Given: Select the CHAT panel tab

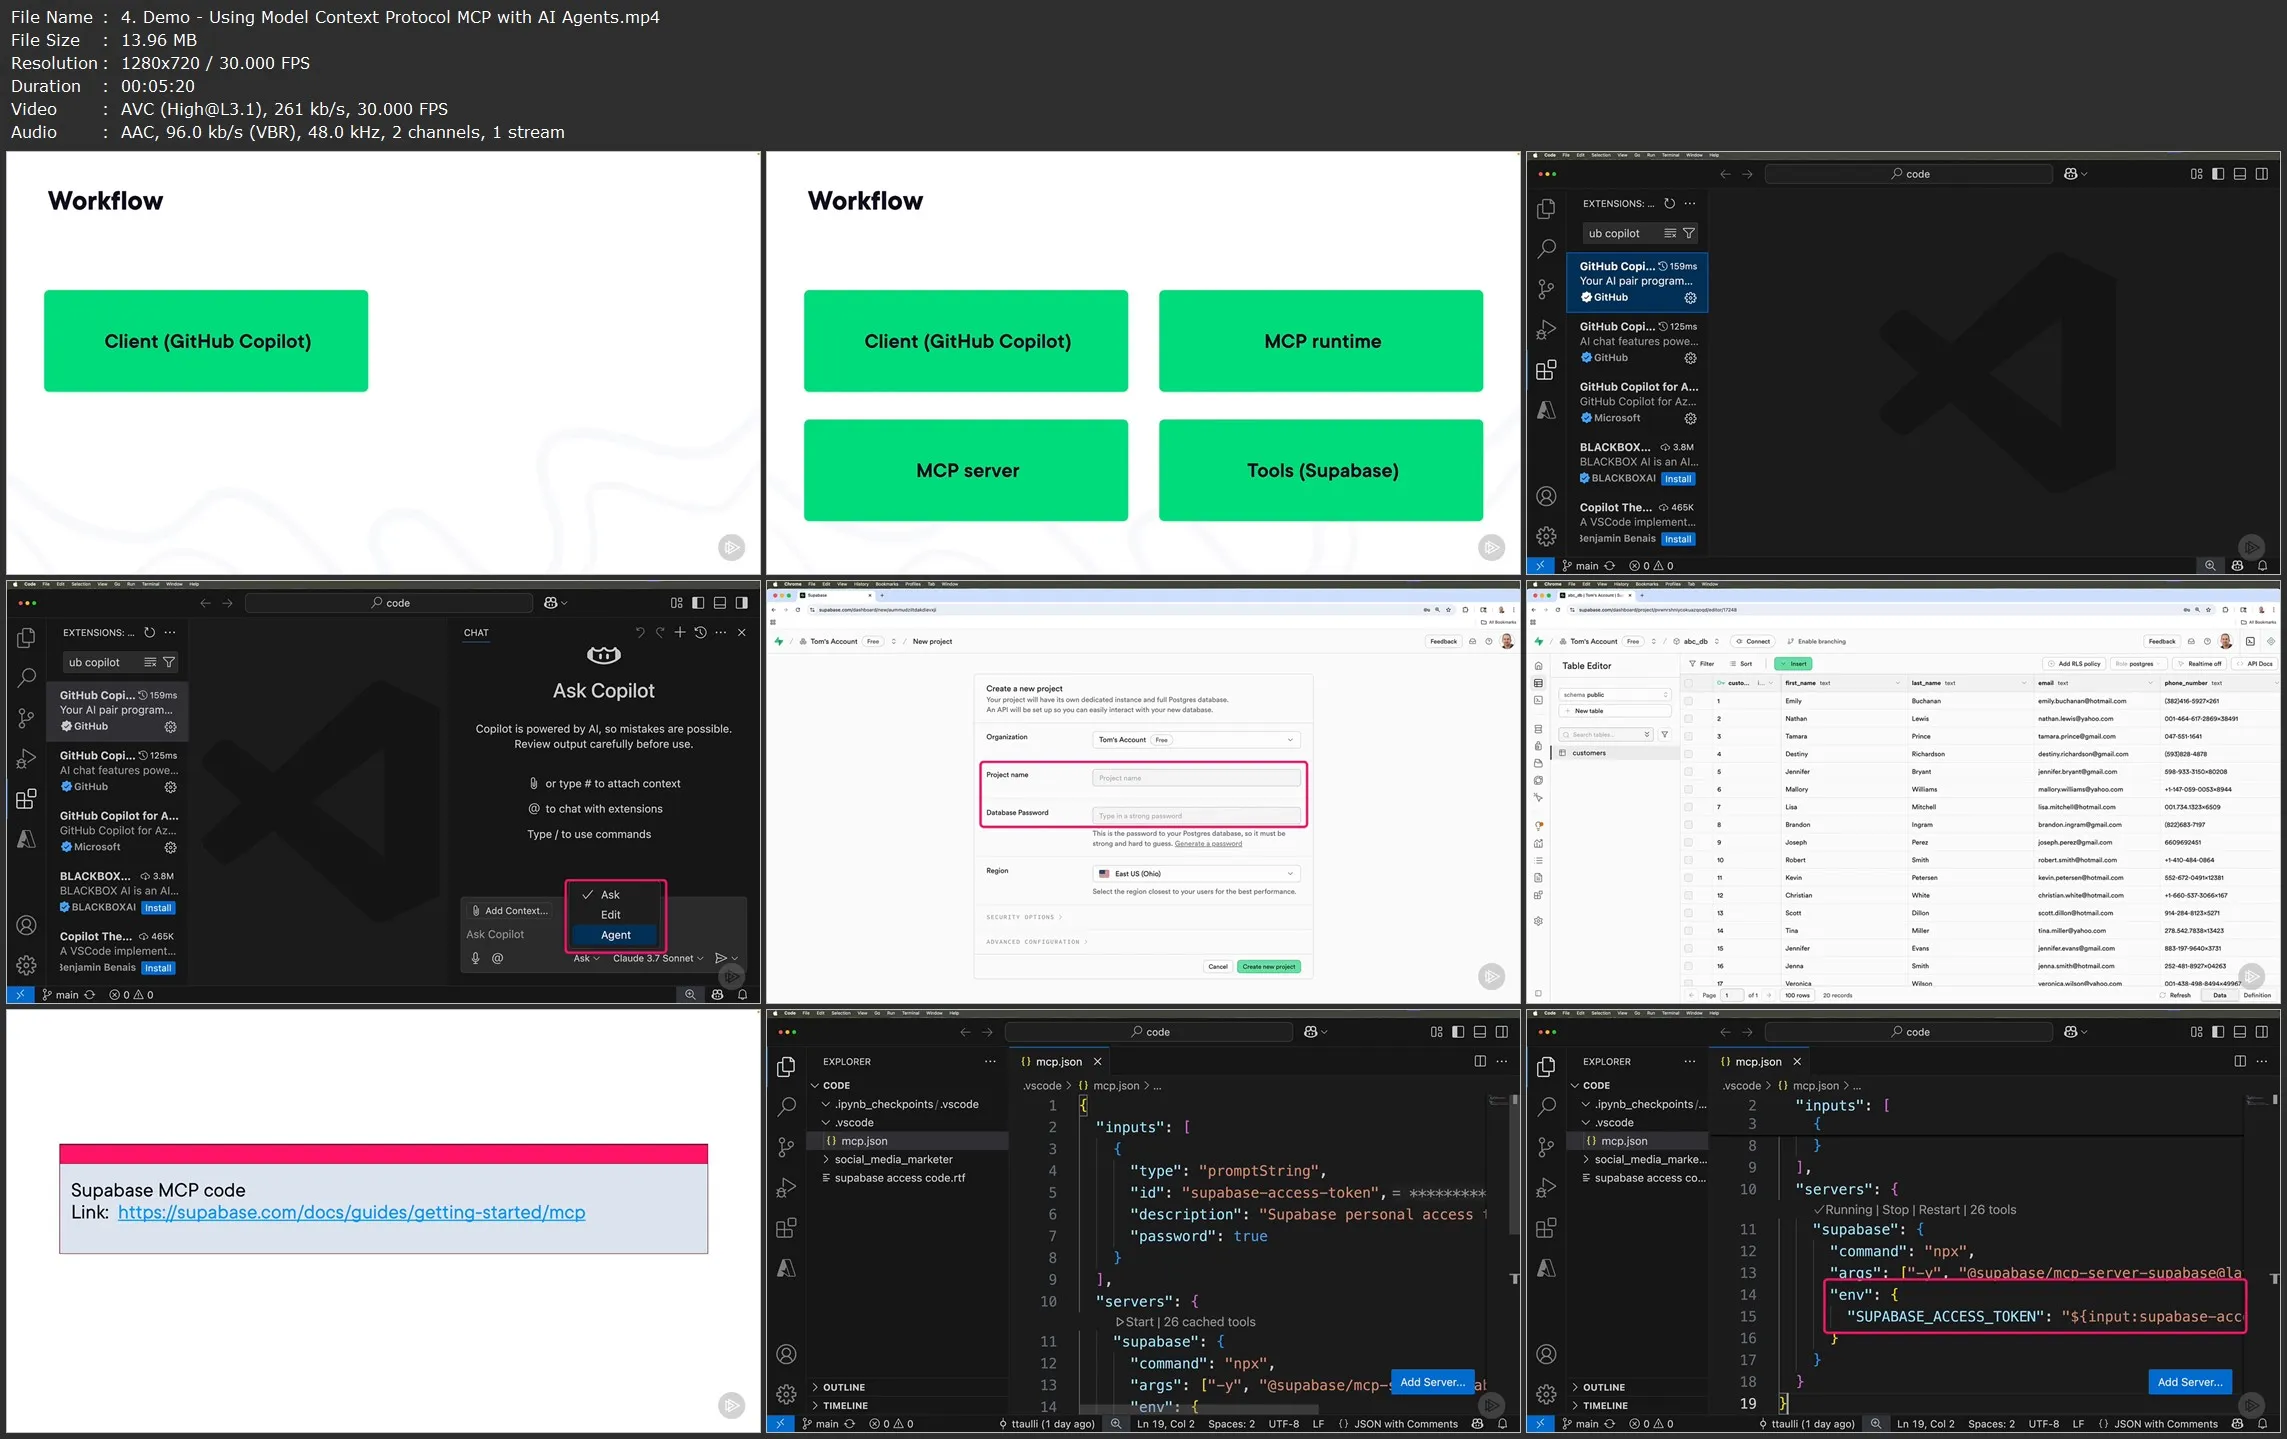Looking at the screenshot, I should click(x=476, y=632).
